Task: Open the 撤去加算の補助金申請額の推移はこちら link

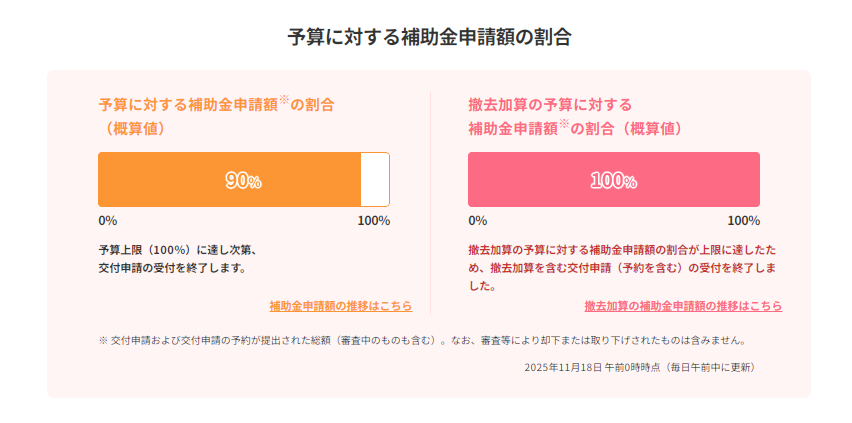Action: [683, 306]
